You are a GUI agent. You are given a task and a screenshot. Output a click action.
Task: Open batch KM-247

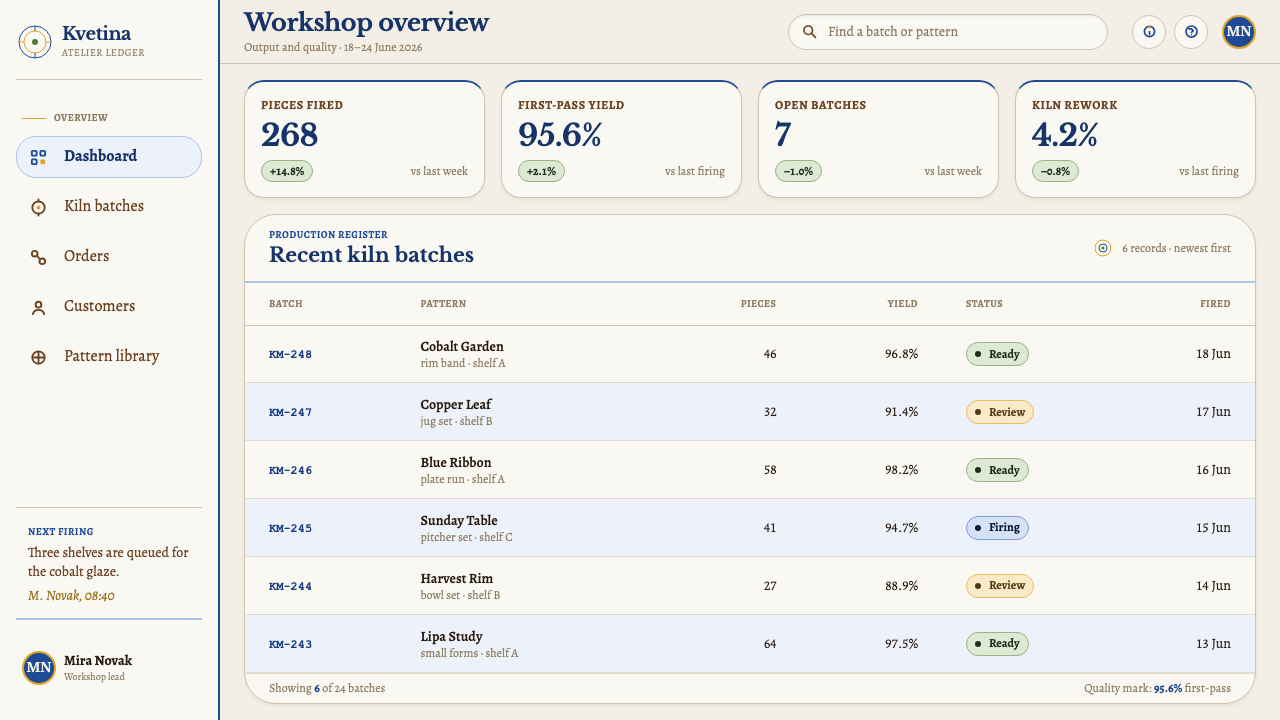click(x=290, y=413)
